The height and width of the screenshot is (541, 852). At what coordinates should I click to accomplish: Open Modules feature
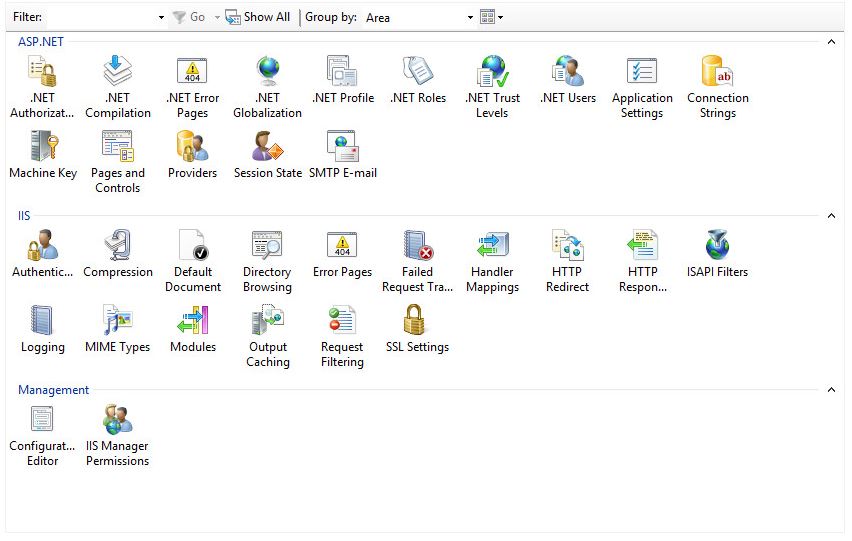193,329
